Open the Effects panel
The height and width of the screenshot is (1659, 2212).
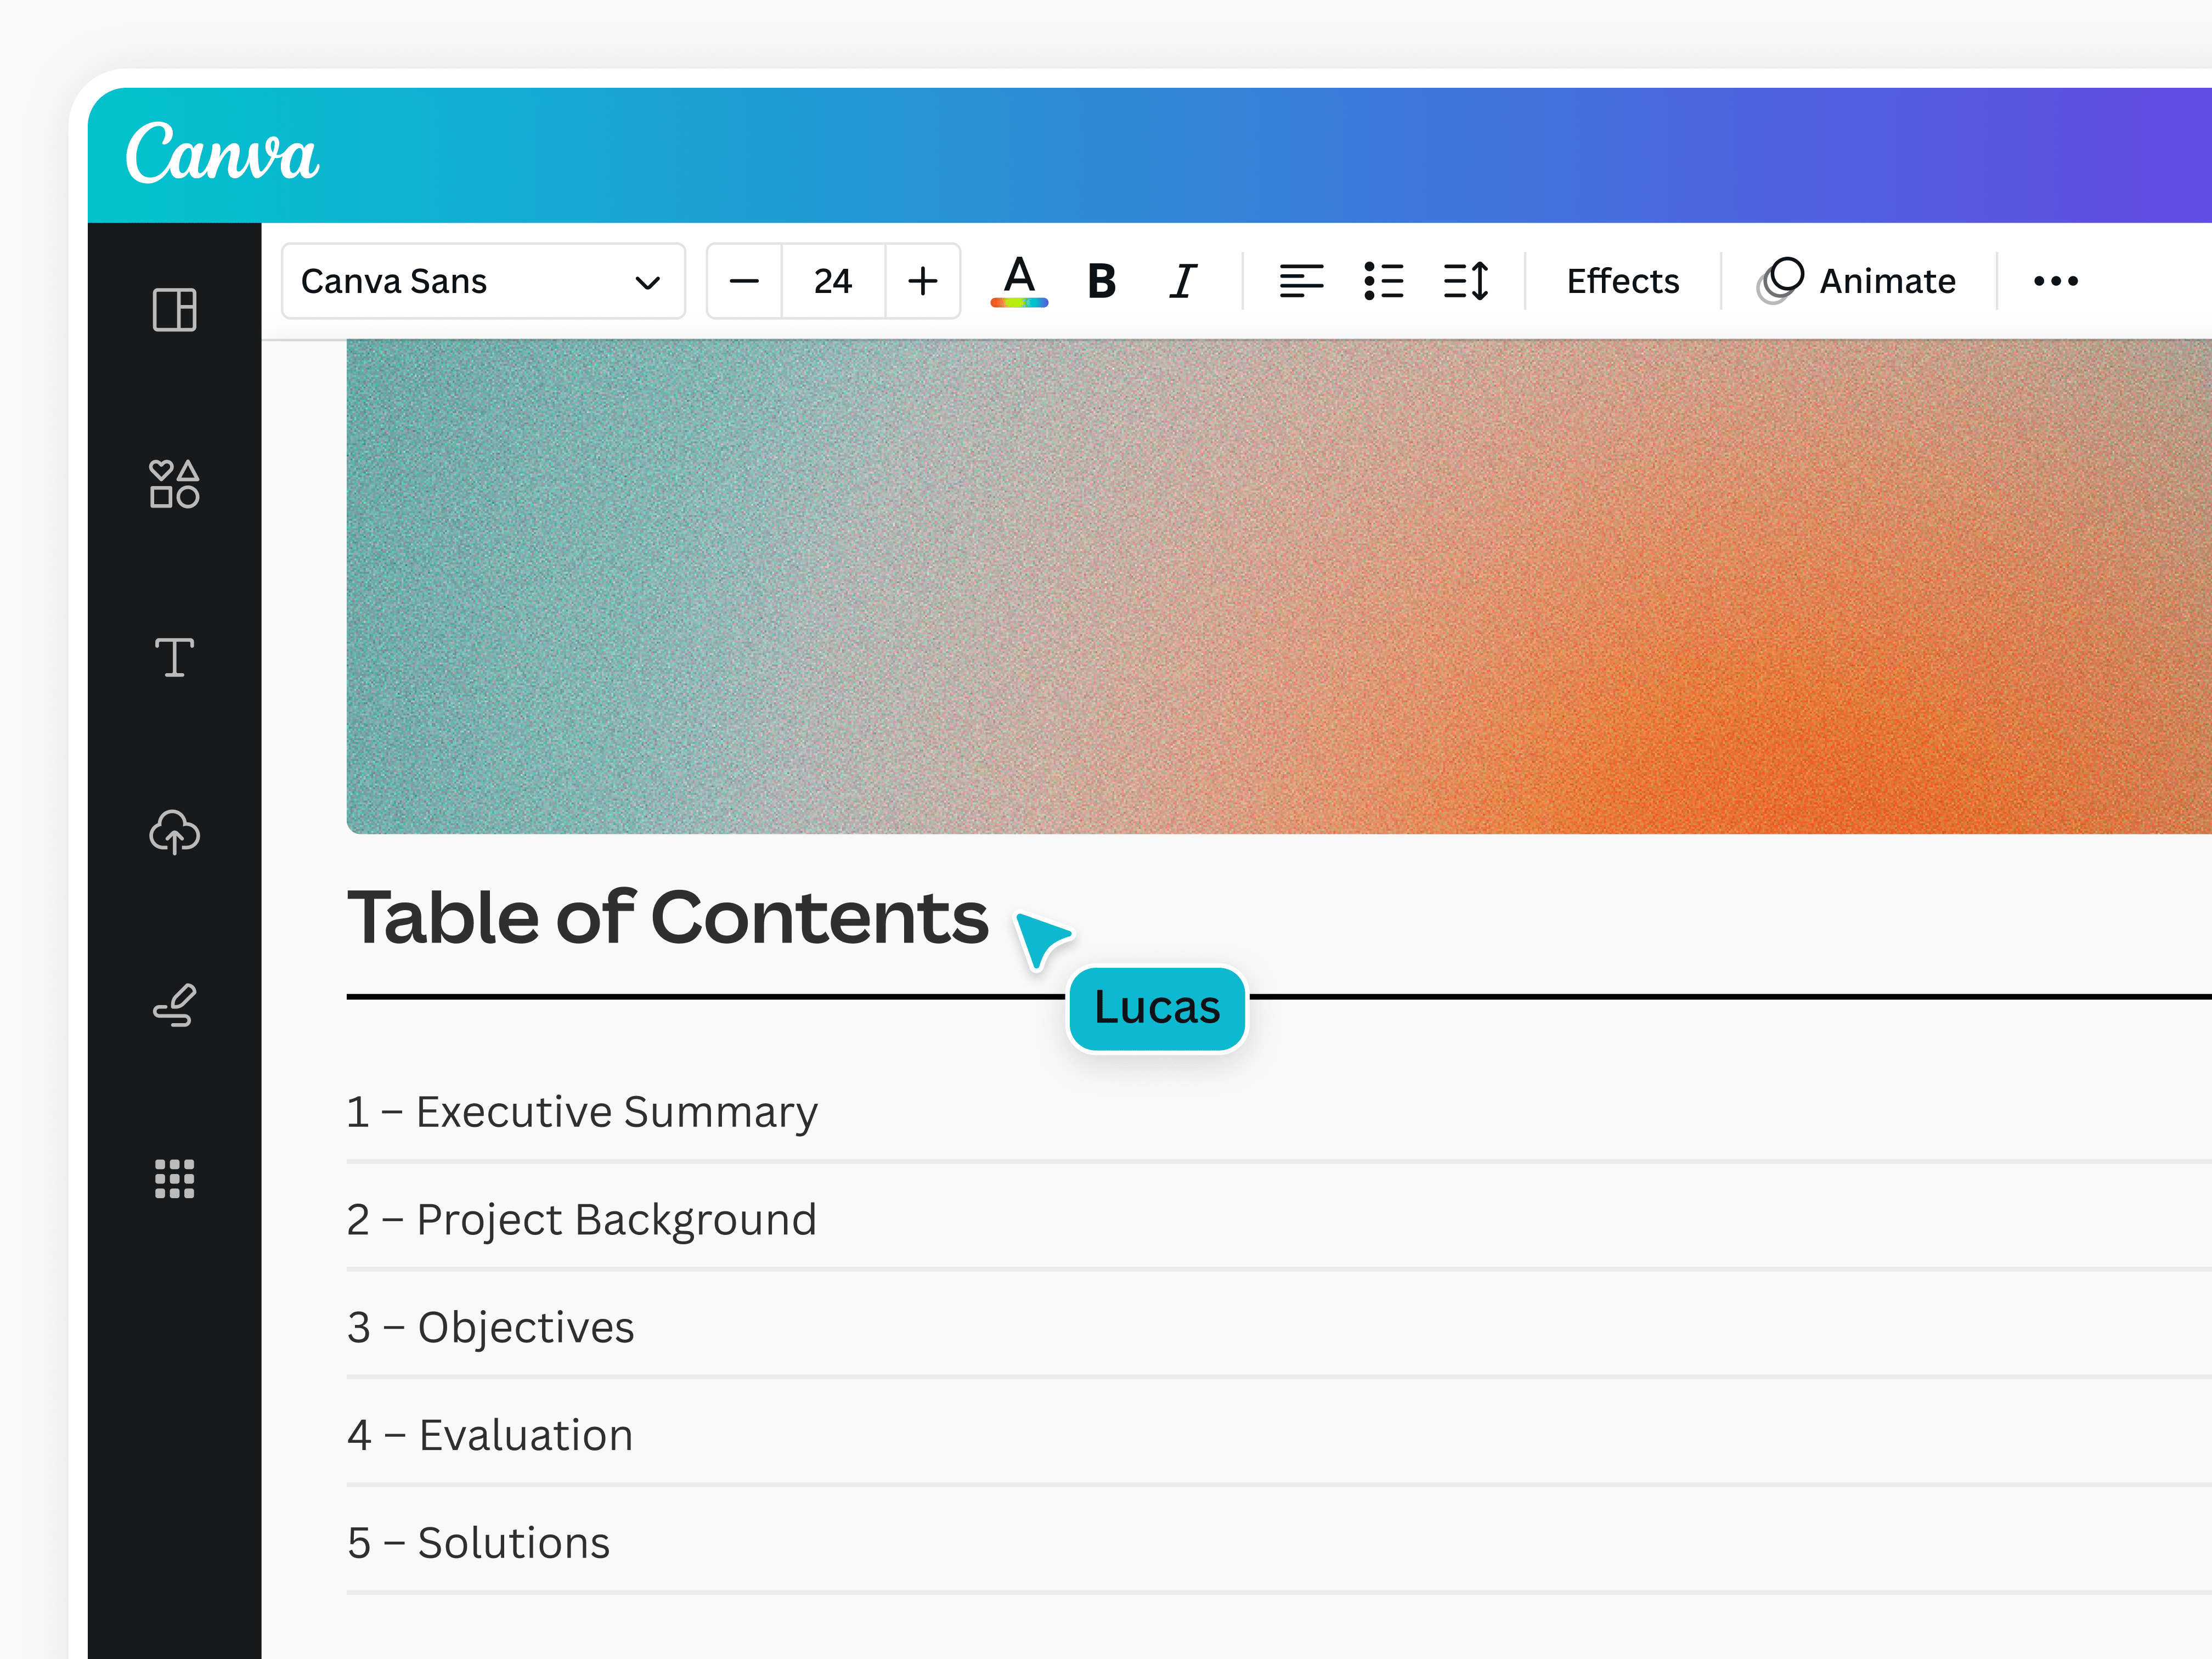tap(1622, 282)
